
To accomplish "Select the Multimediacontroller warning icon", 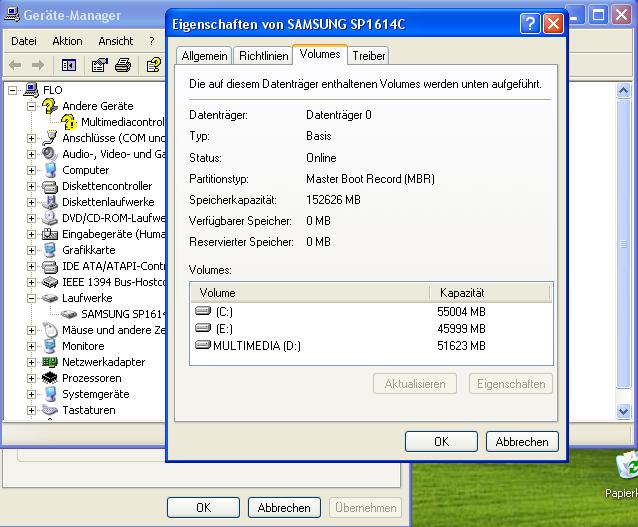I will pos(69,122).
